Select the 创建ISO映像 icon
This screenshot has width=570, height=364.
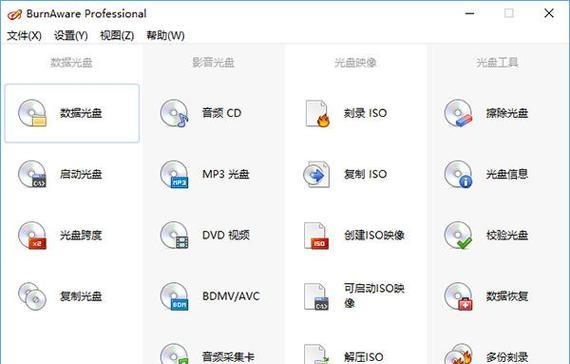[317, 235]
